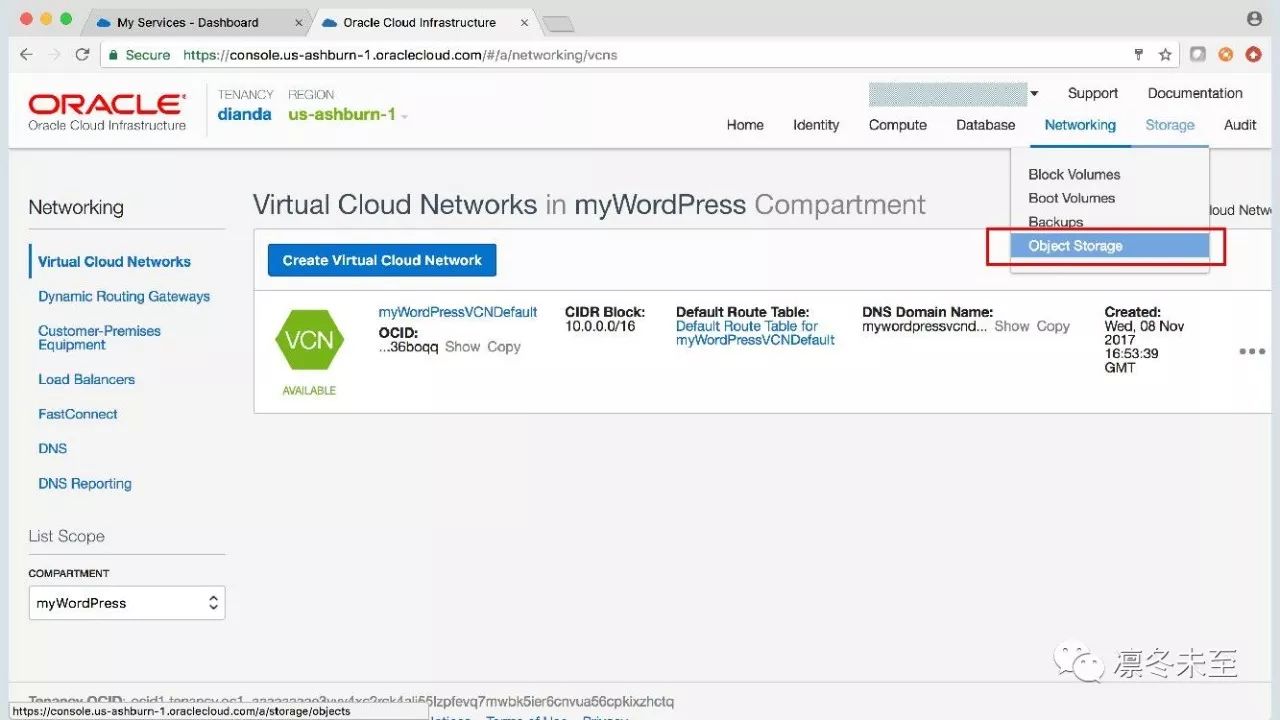Screen dimensions: 1280x720
Task: Open the user account dropdown arrow
Action: click(x=1034, y=94)
